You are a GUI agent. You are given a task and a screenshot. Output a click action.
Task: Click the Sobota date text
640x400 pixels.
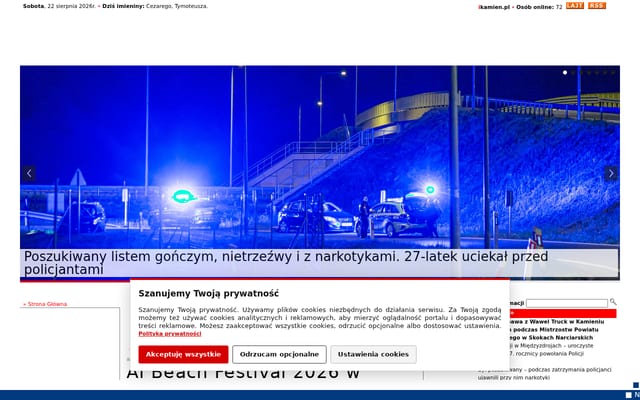pyautogui.click(x=33, y=7)
